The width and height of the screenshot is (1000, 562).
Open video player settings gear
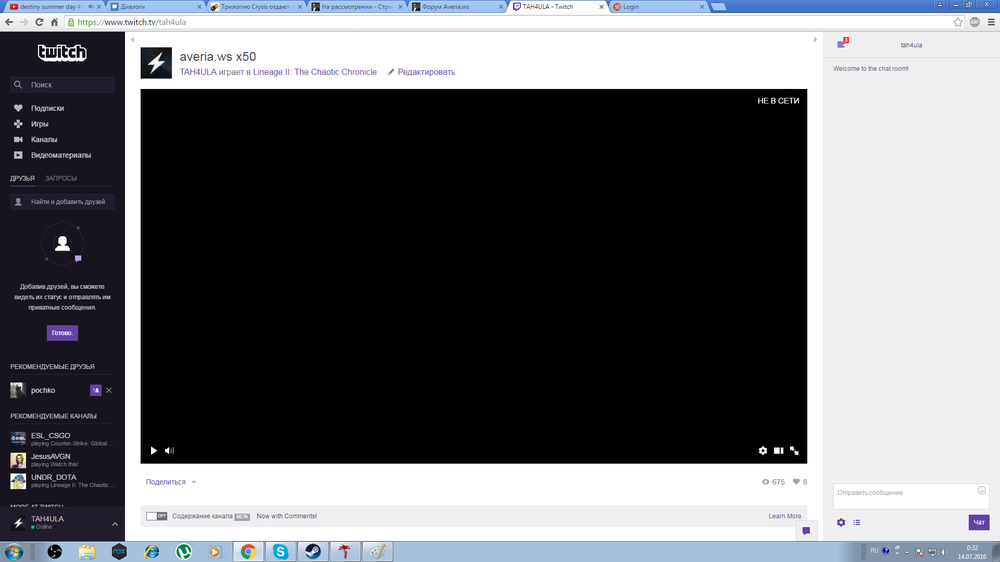[762, 451]
